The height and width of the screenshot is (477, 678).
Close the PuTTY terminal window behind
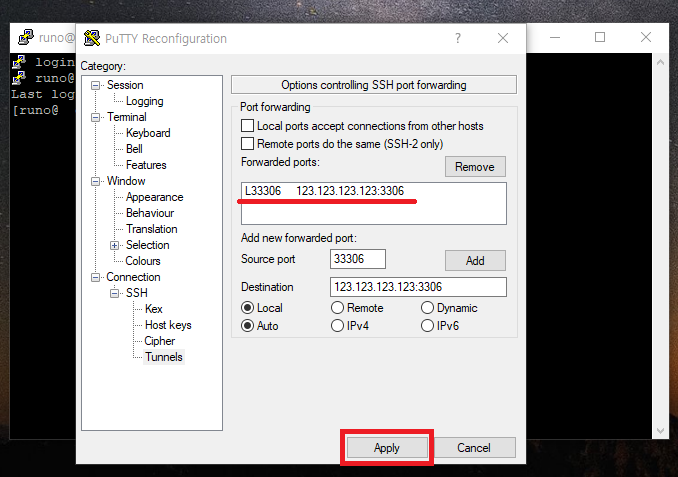tap(646, 37)
